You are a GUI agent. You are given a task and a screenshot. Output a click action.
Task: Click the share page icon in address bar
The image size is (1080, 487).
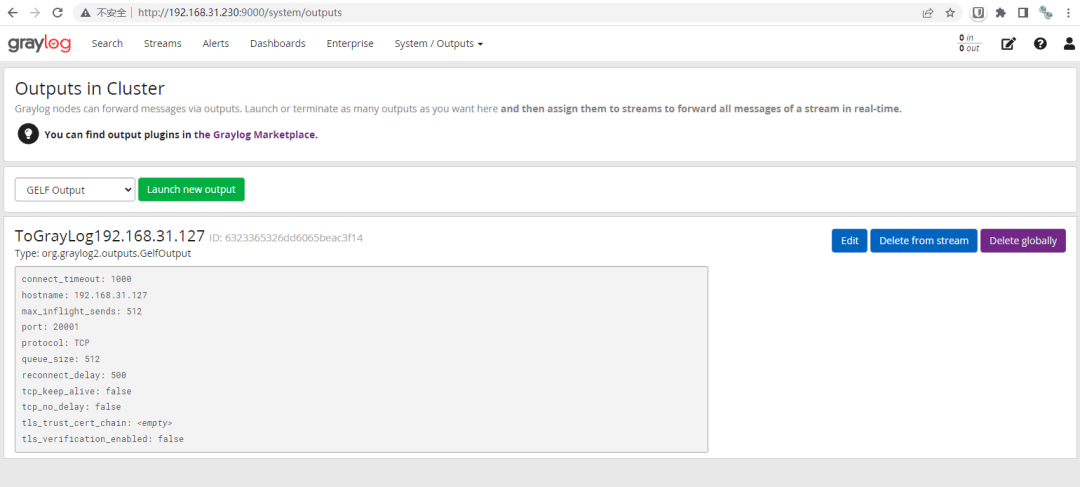928,12
